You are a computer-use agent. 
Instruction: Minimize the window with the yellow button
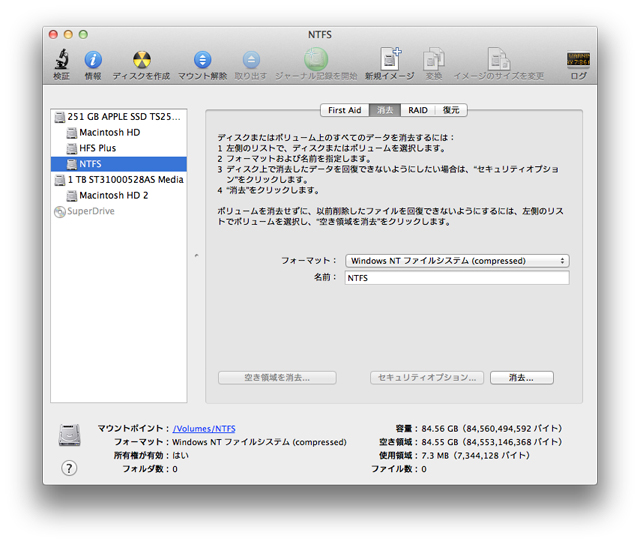[68, 35]
